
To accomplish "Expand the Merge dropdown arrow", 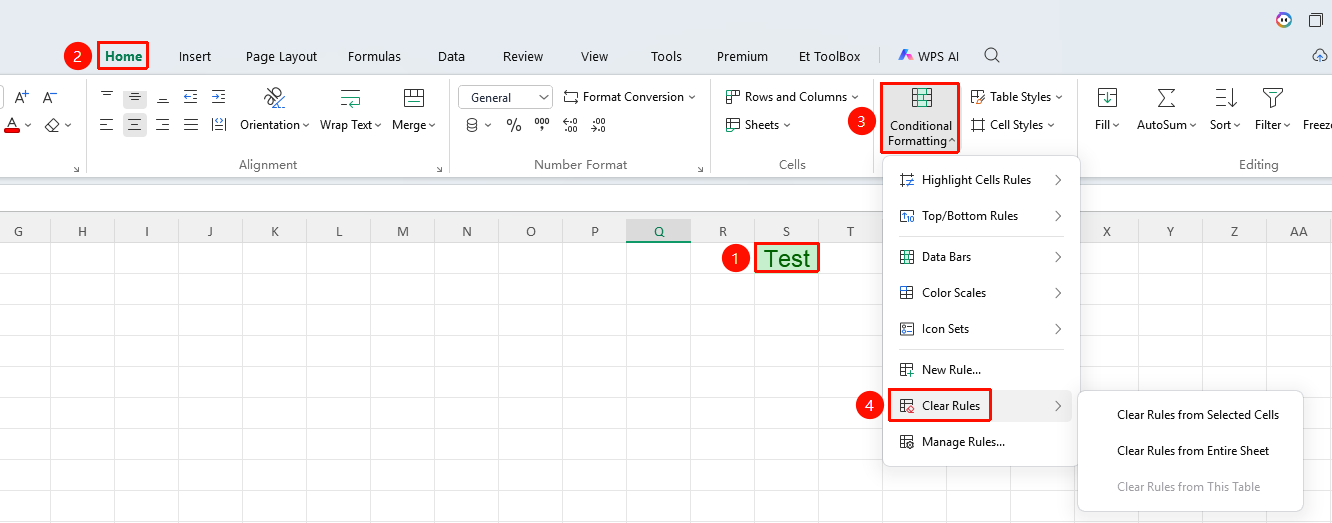I will coord(432,125).
